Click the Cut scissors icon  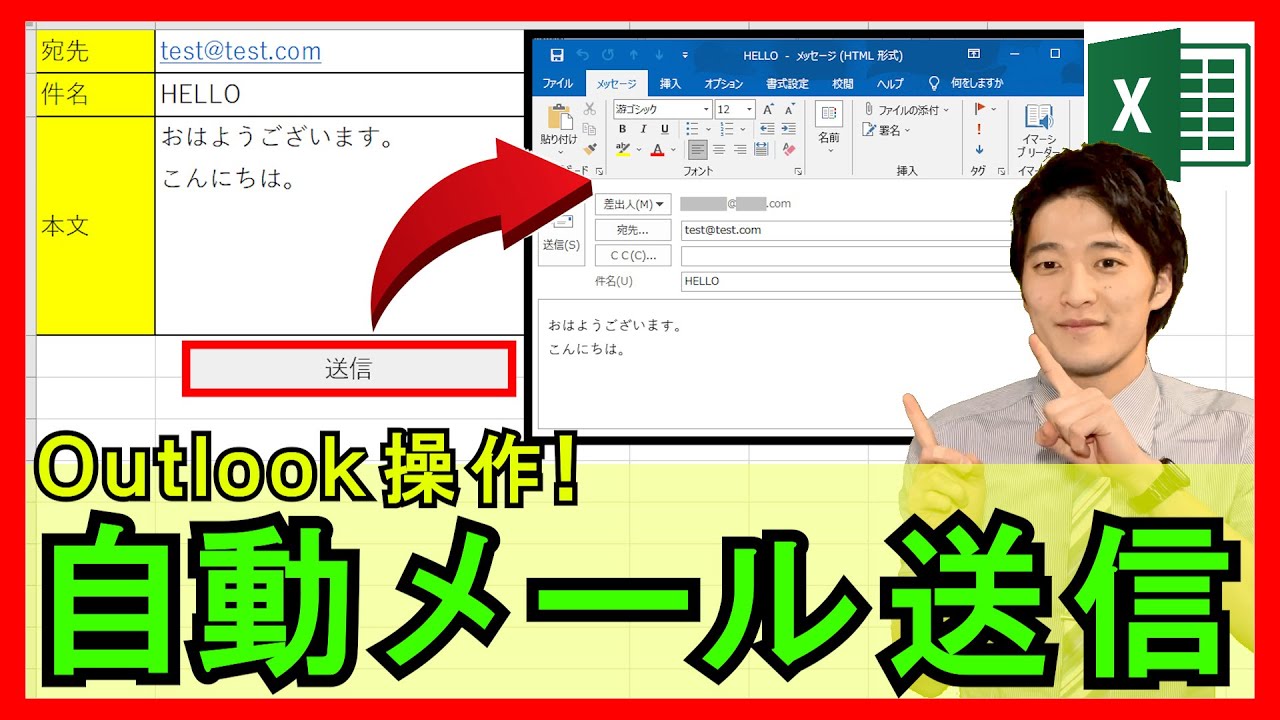coord(590,109)
